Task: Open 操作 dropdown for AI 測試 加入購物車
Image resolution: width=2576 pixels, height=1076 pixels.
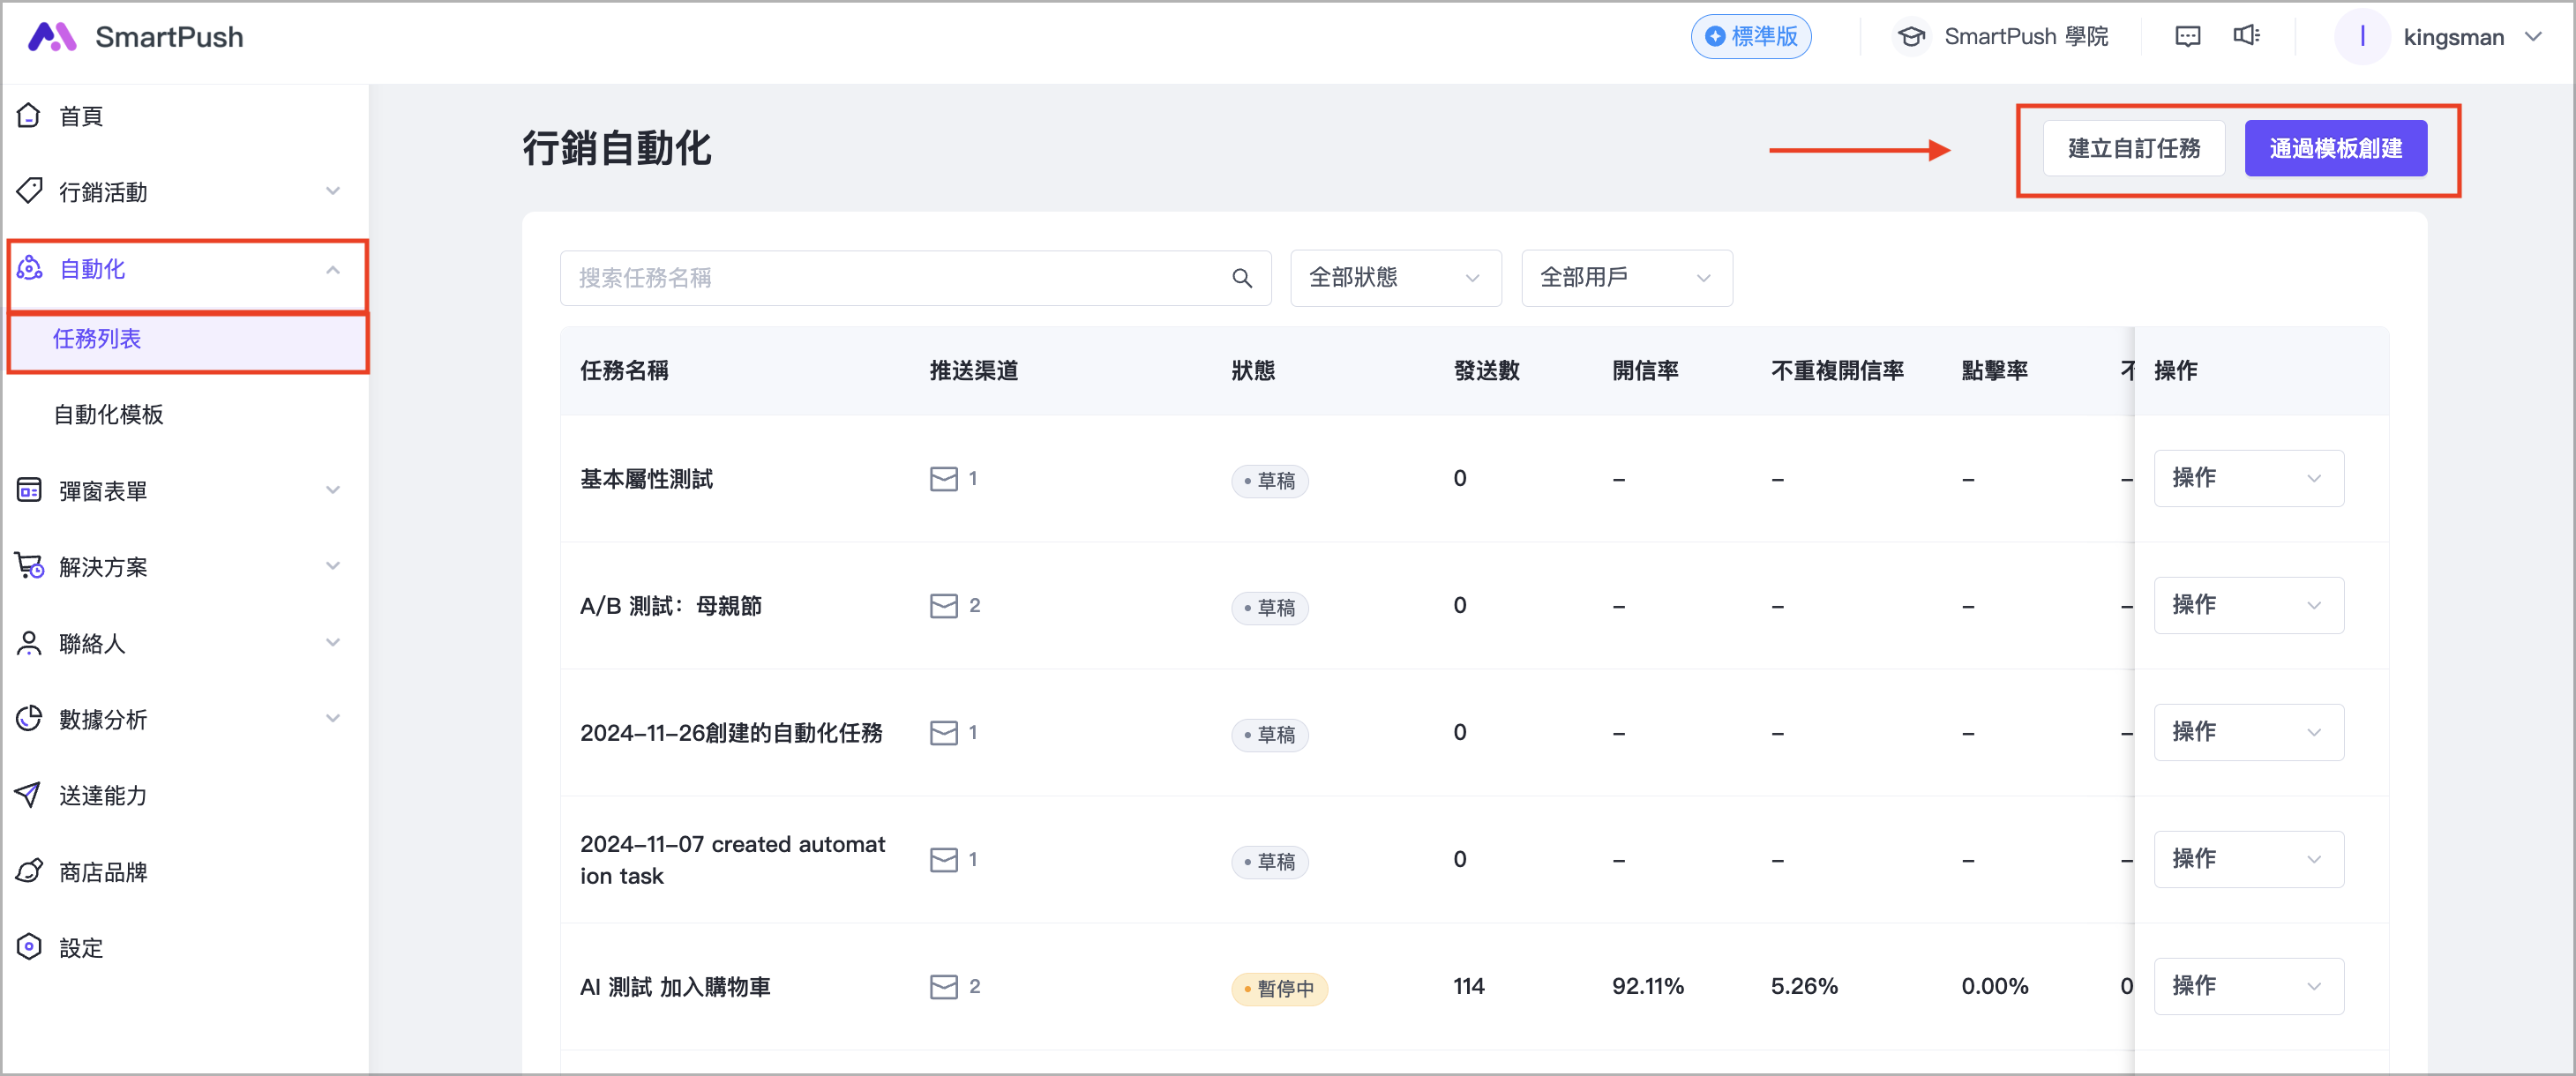Action: pyautogui.click(x=2247, y=986)
